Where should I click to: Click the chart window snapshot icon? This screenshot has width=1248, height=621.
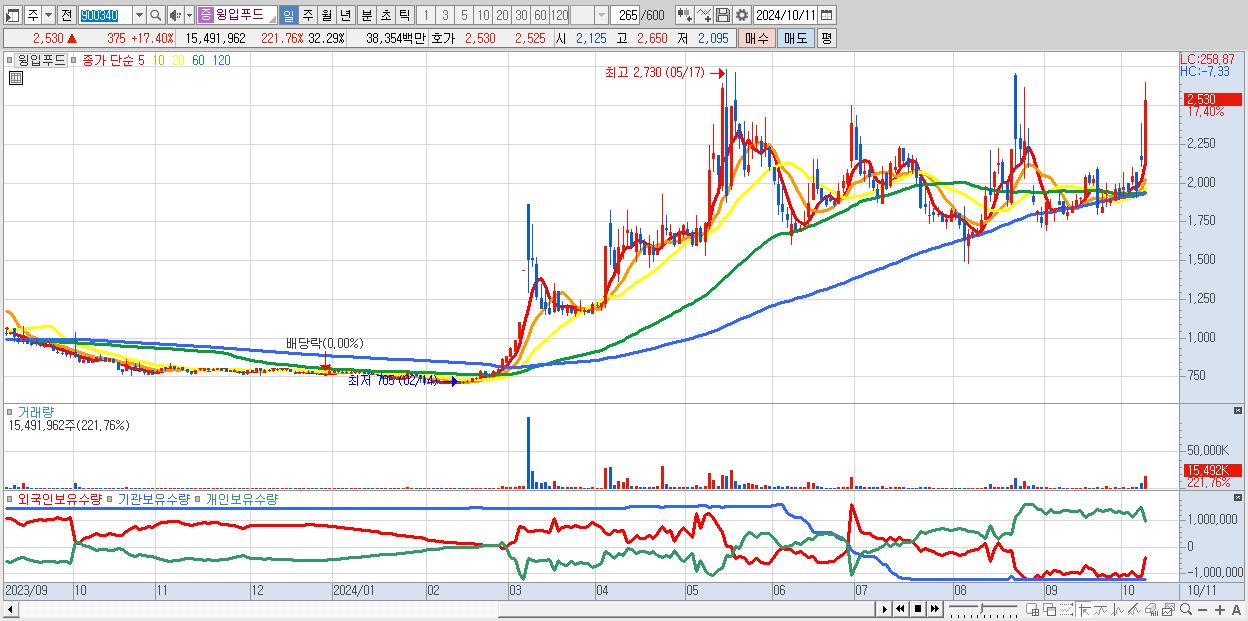coord(1168,610)
